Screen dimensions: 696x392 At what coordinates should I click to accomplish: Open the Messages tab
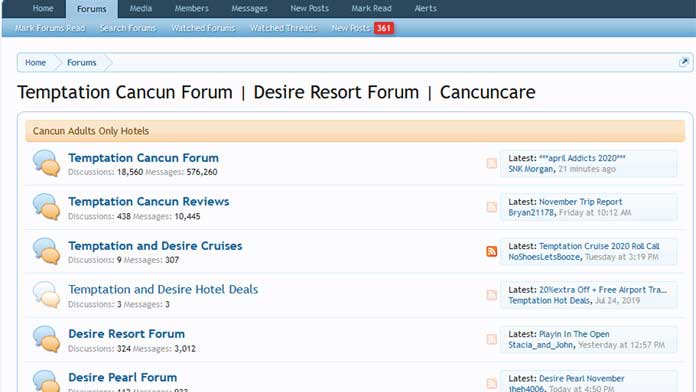tap(249, 8)
